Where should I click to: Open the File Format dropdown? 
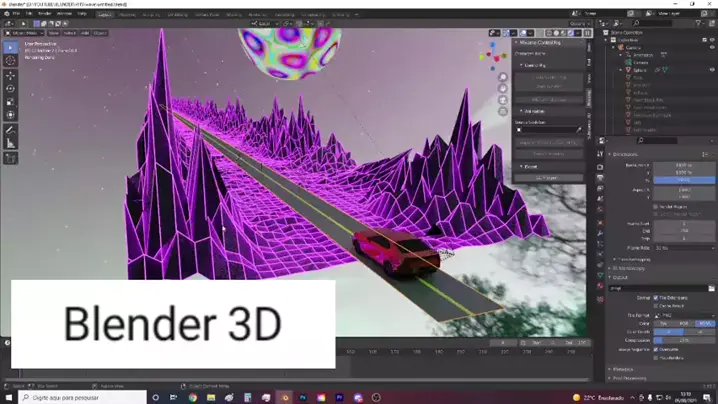tap(684, 315)
